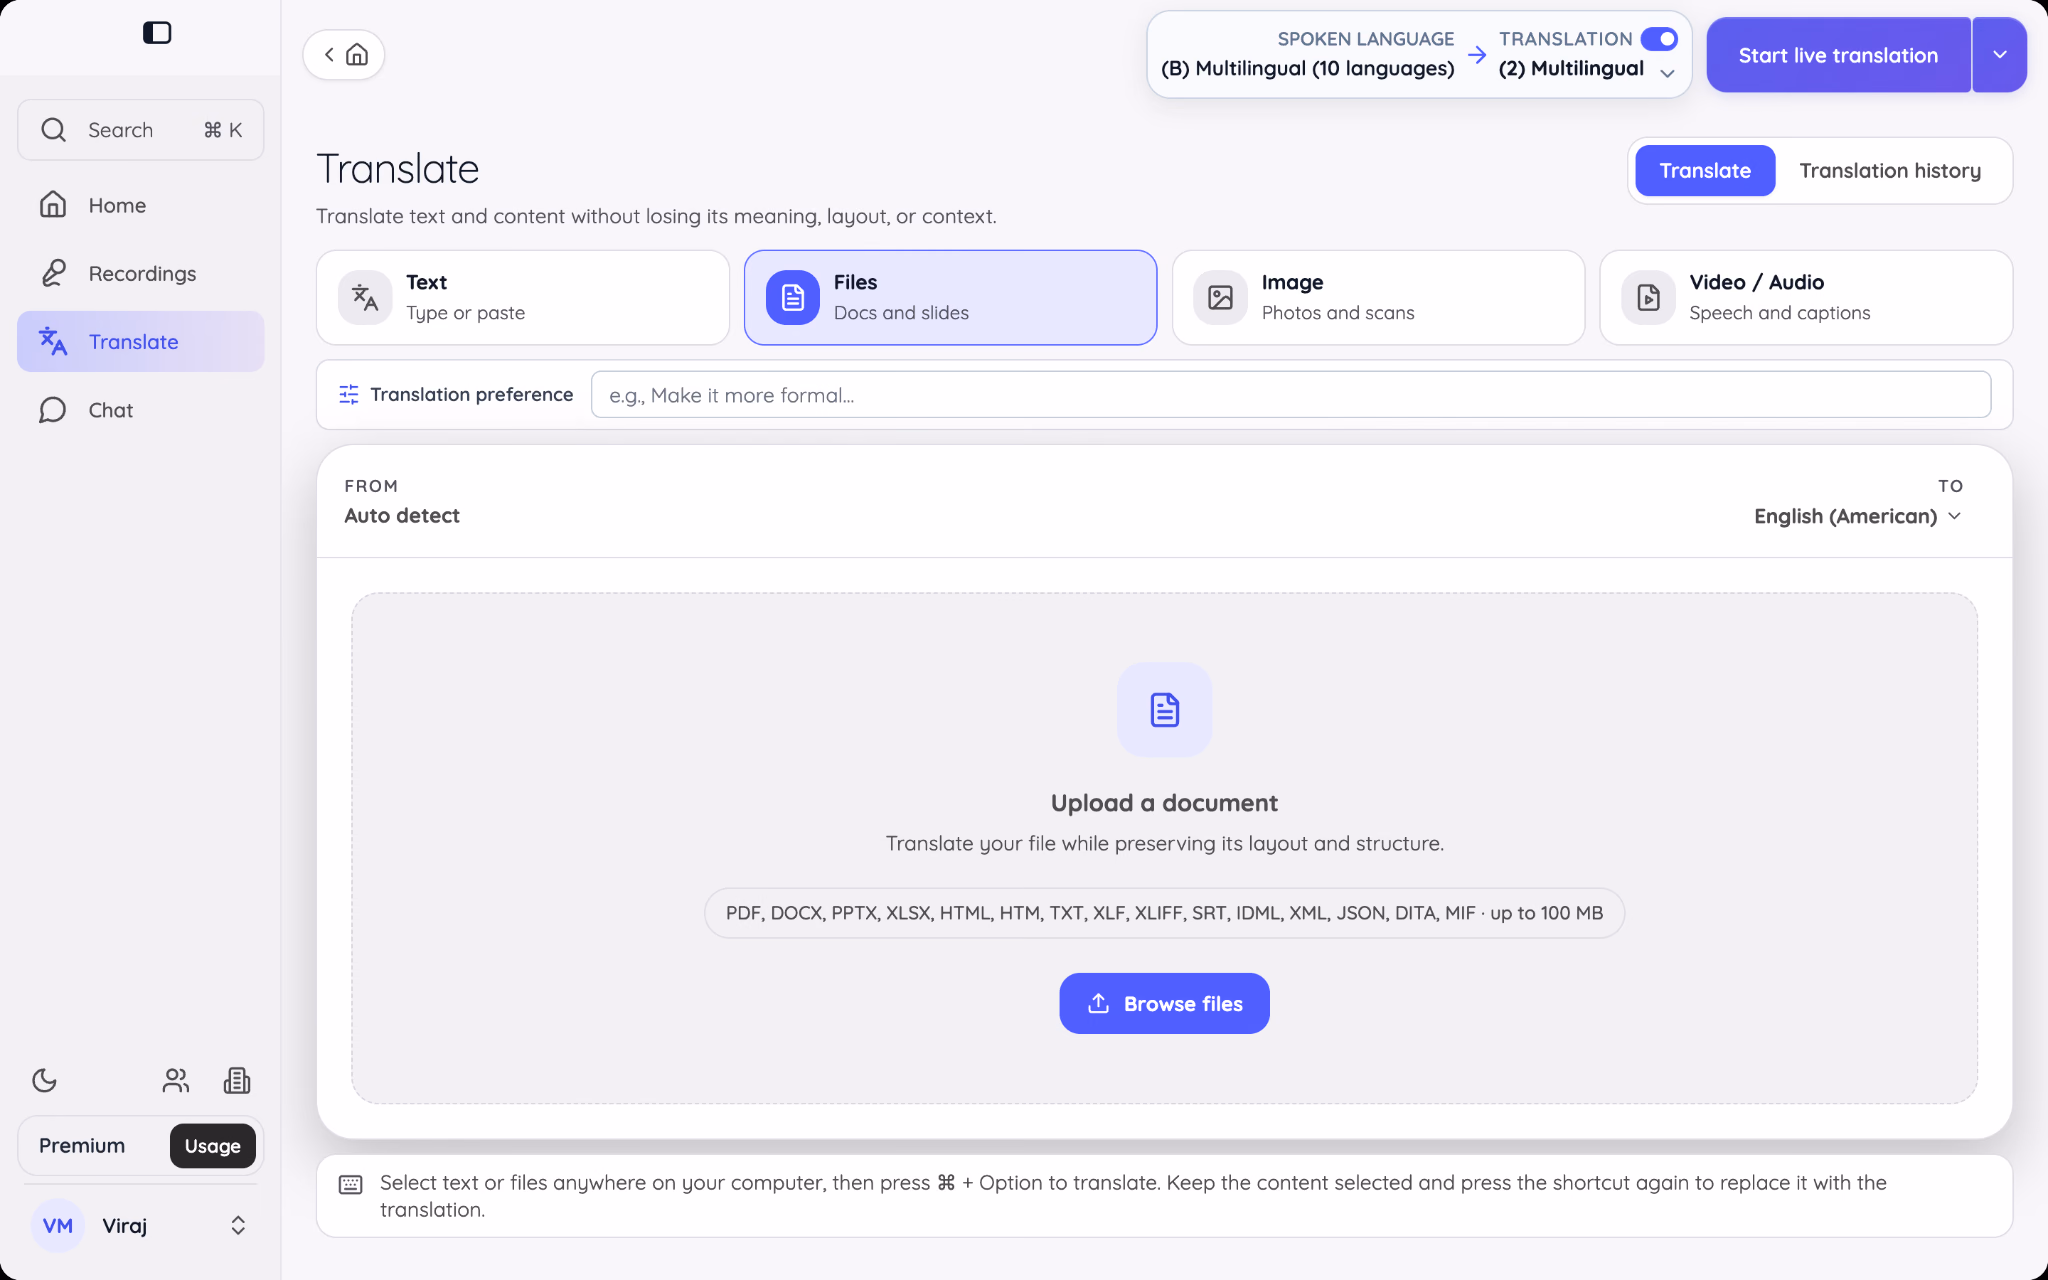This screenshot has height=1280, width=2048.
Task: Click Start live translation button
Action: (x=1838, y=55)
